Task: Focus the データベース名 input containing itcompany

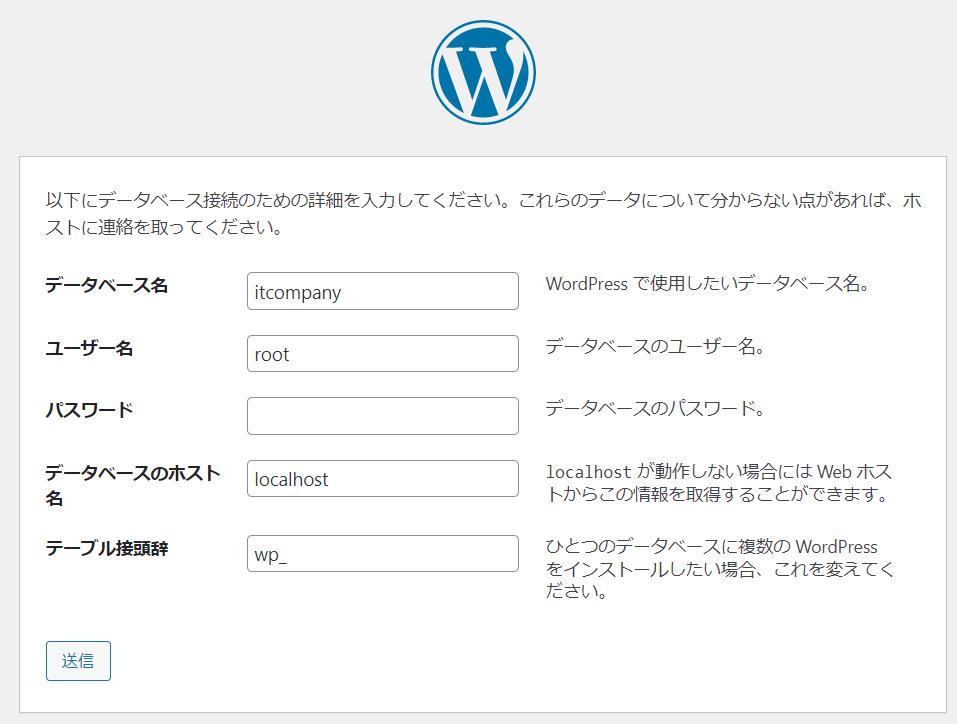Action: coord(382,291)
